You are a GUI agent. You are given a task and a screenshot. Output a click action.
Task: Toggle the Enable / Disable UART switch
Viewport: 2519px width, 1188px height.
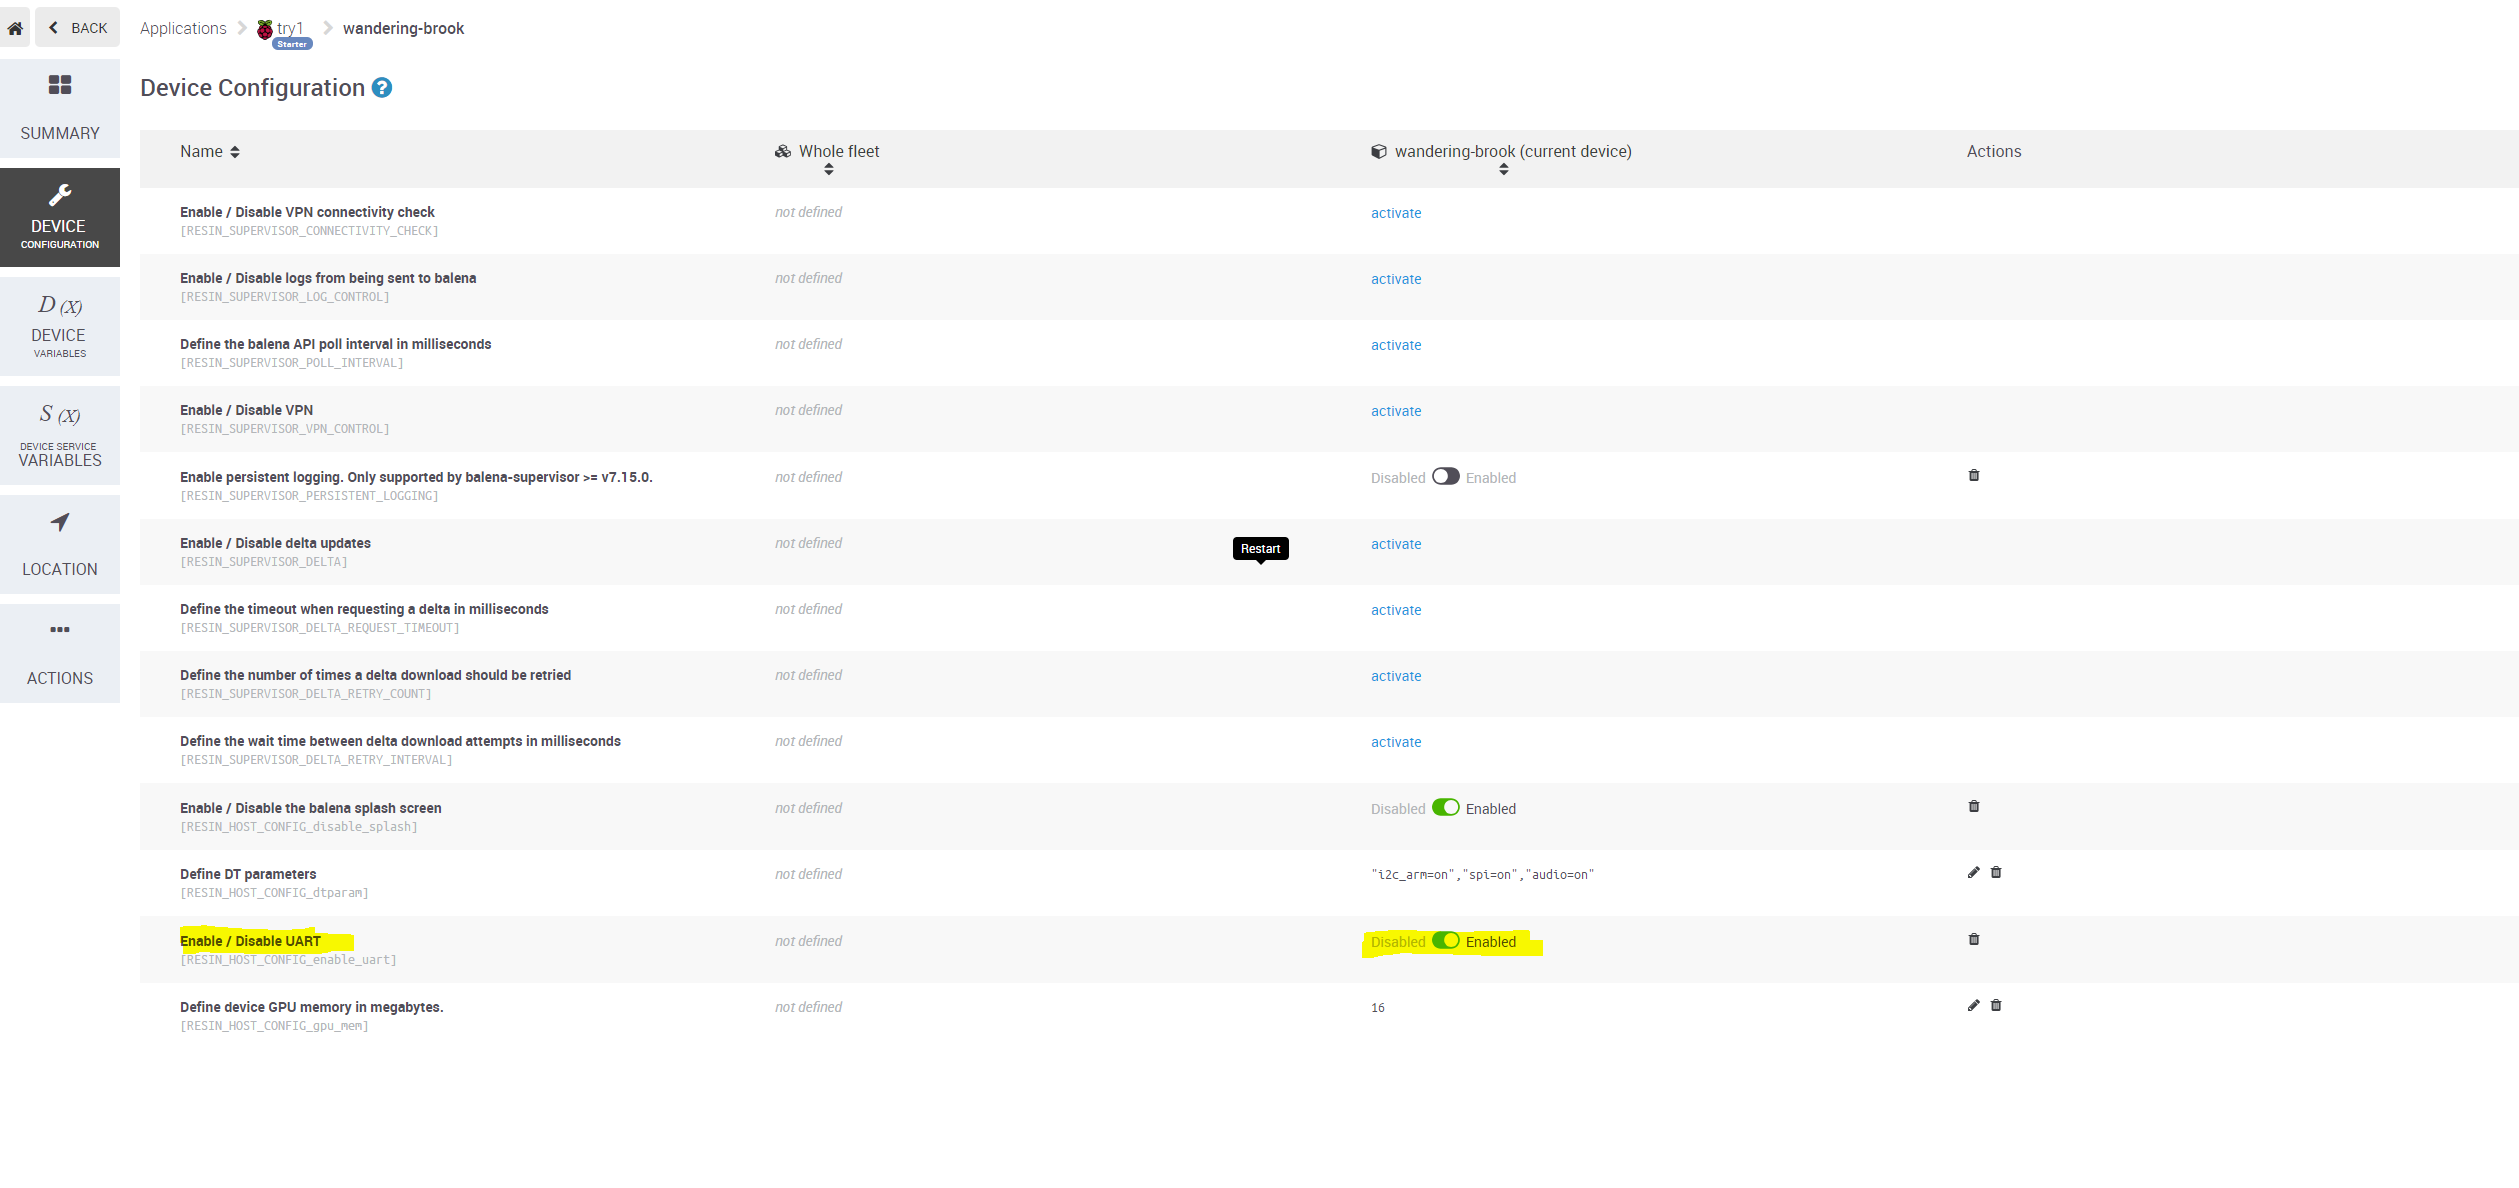[x=1445, y=941]
